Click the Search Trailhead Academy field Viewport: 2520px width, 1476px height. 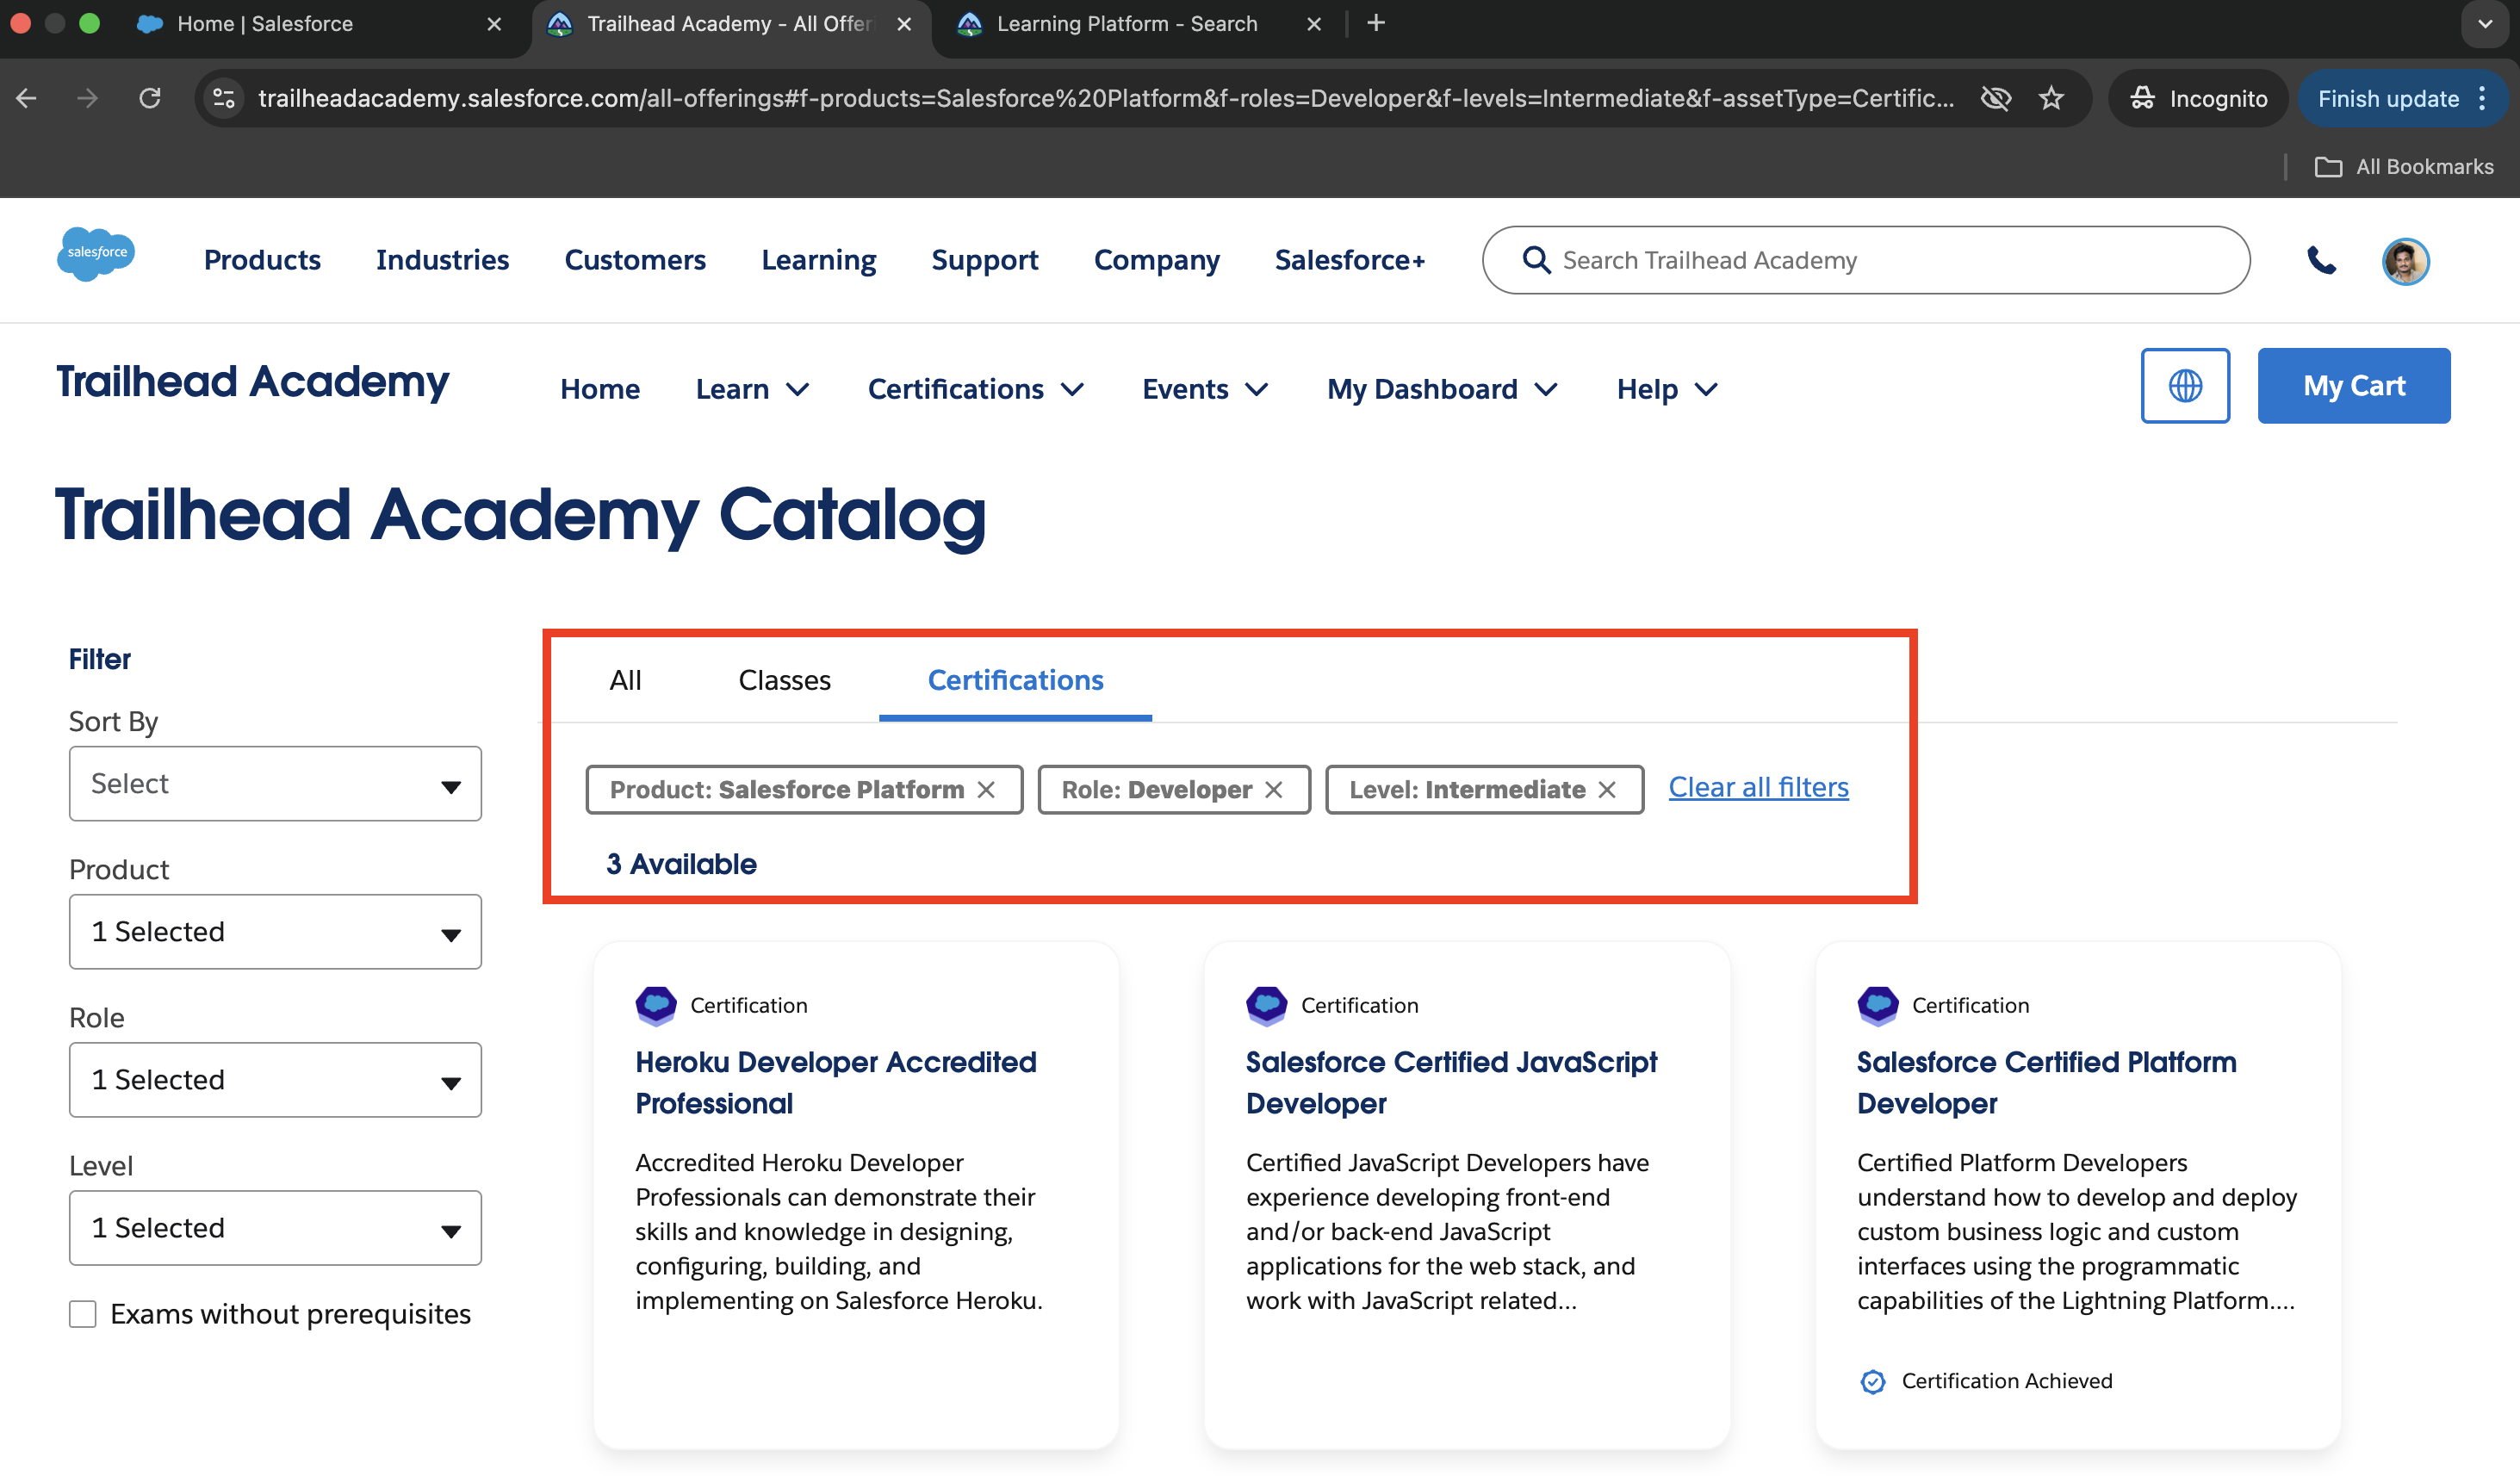point(1866,260)
